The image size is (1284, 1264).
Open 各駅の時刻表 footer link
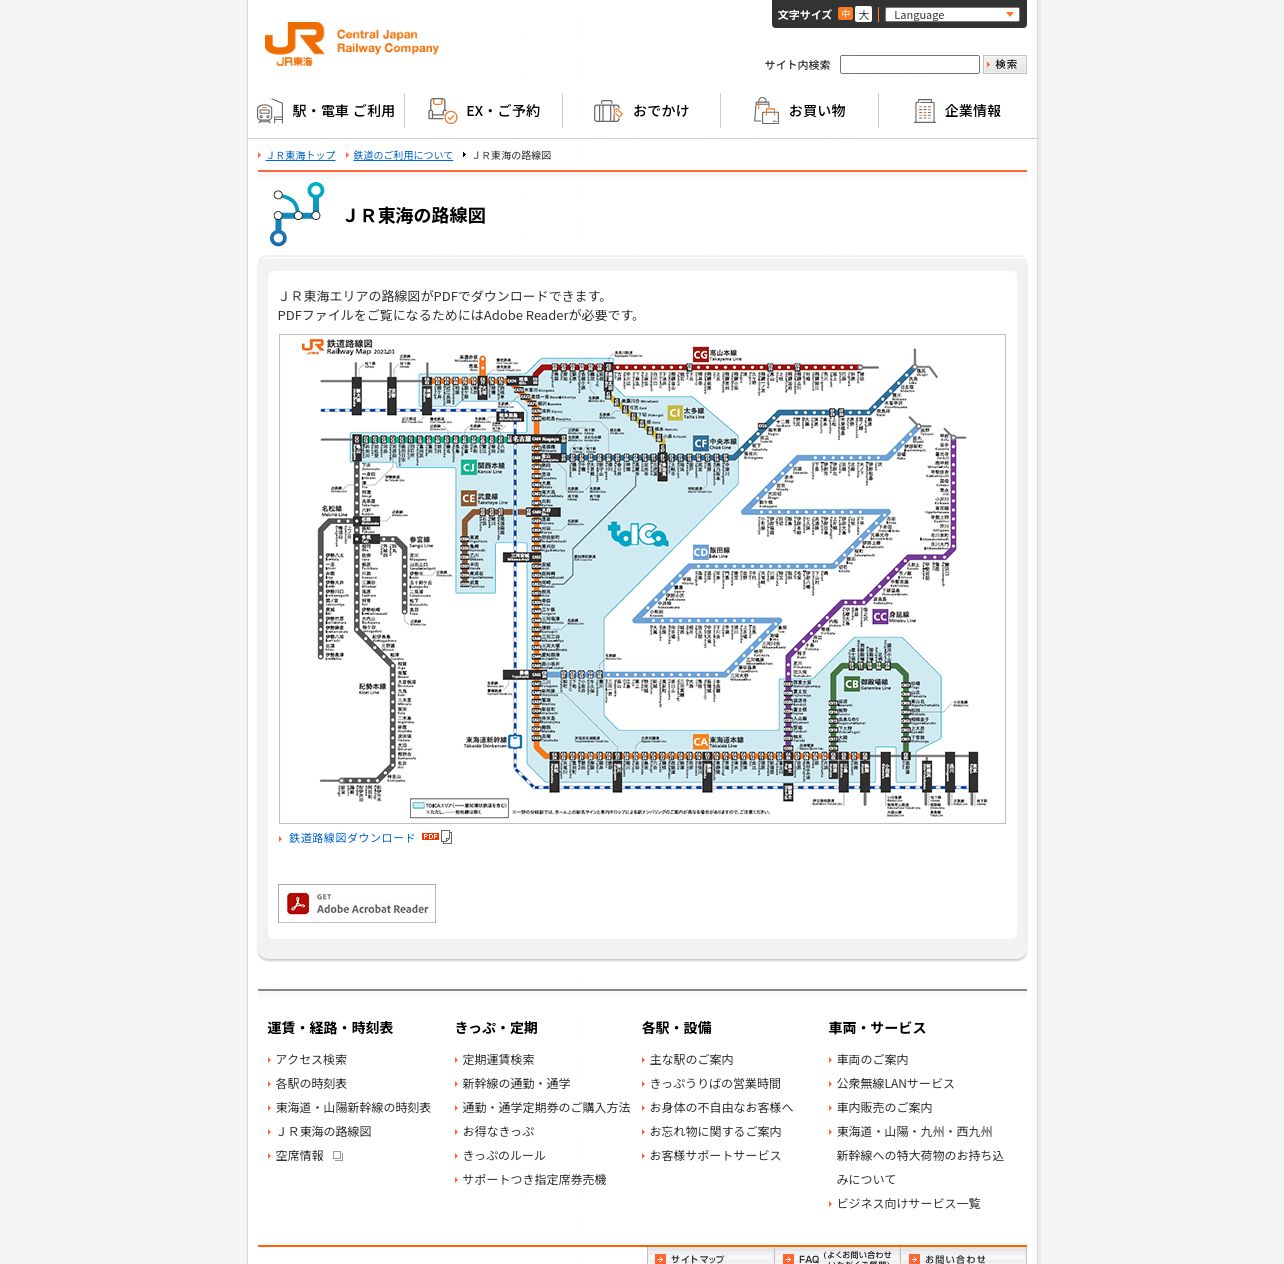[311, 1084]
